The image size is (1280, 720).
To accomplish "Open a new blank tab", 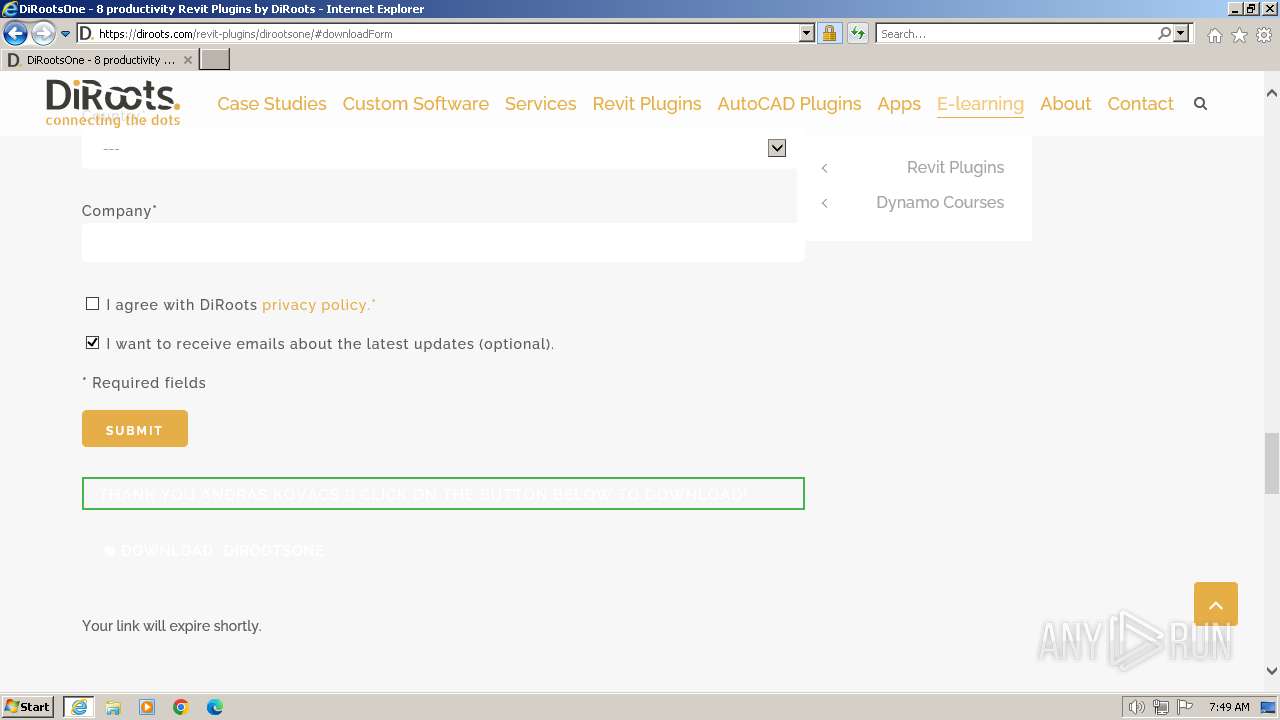I will (215, 60).
